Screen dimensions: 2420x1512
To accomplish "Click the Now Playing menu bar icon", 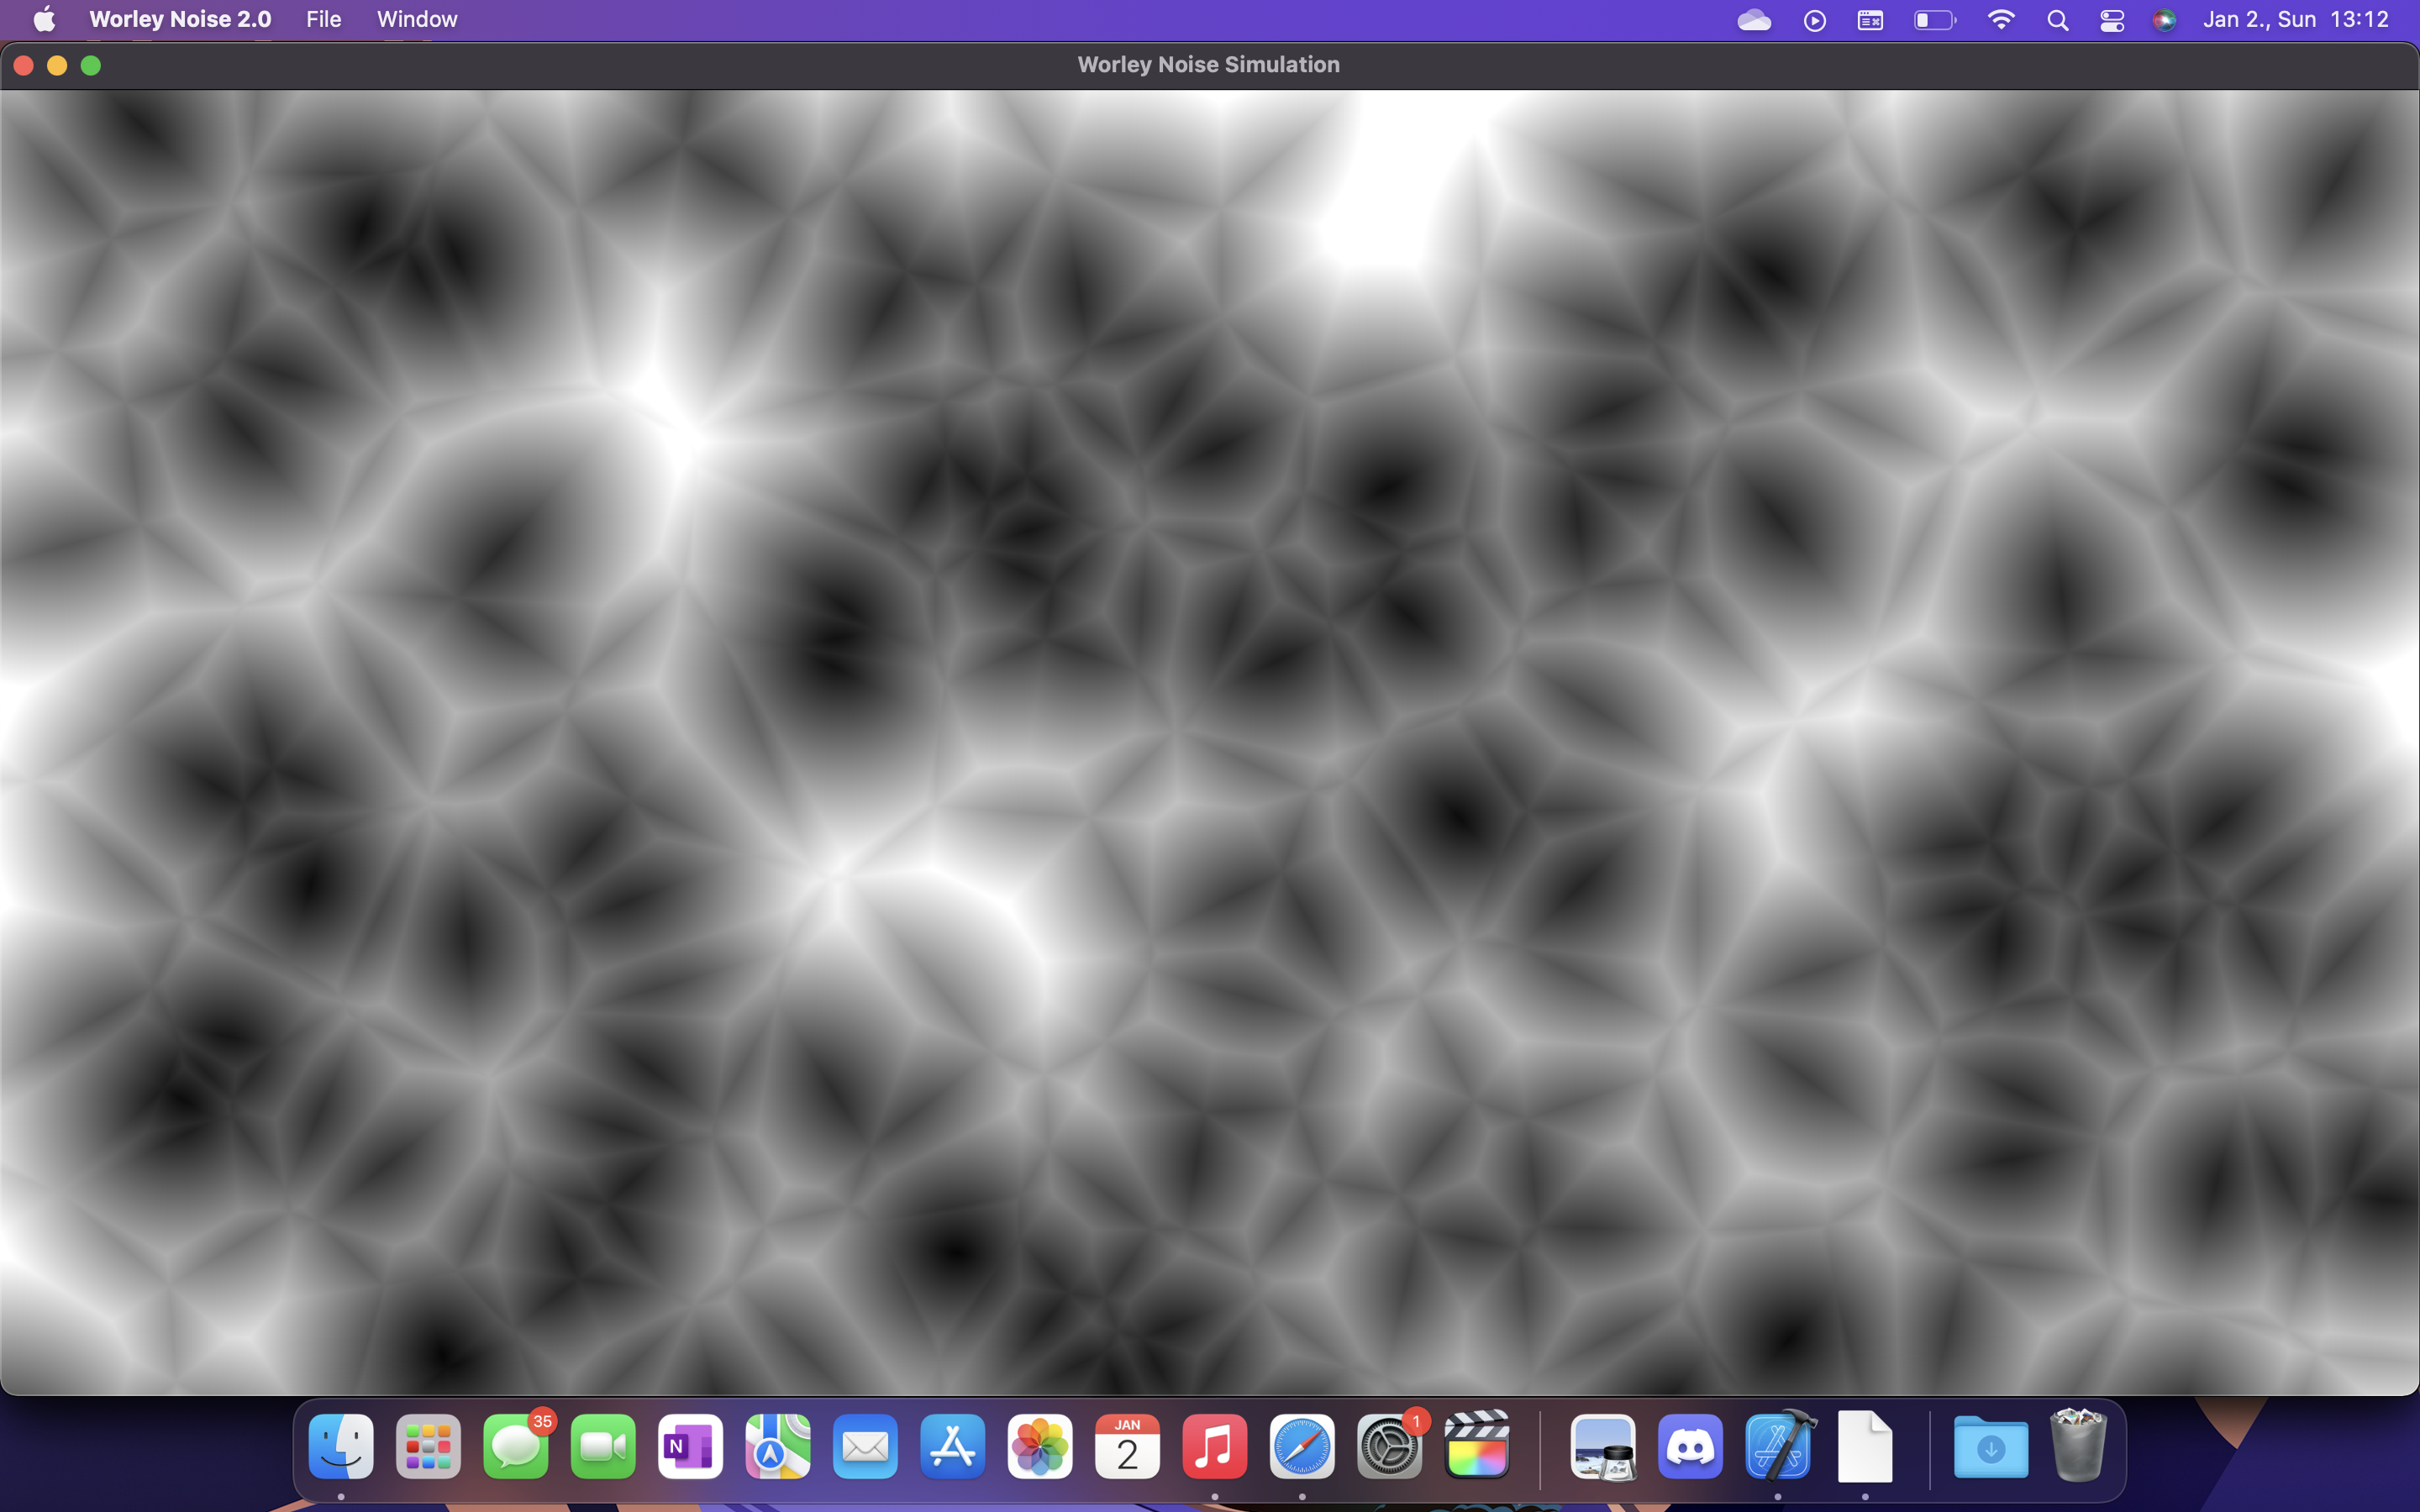I will click(x=1814, y=20).
